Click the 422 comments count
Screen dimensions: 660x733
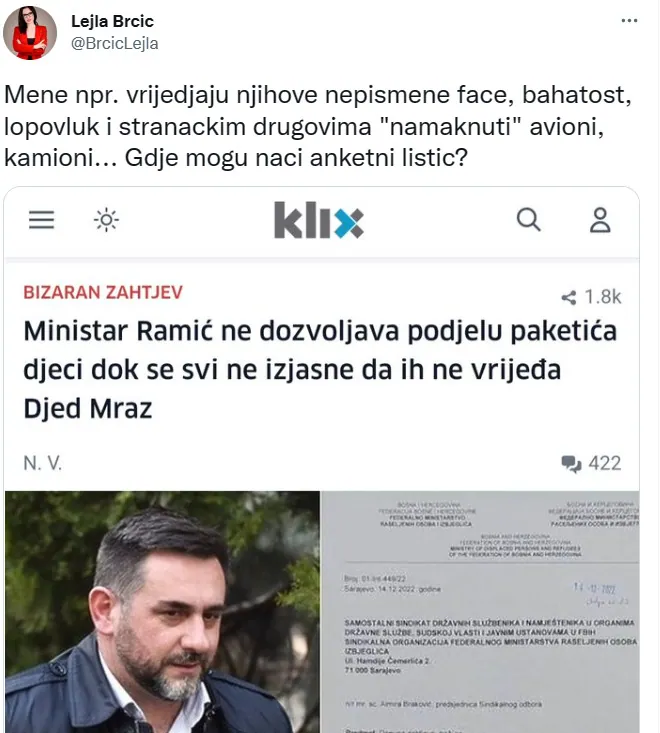605,463
